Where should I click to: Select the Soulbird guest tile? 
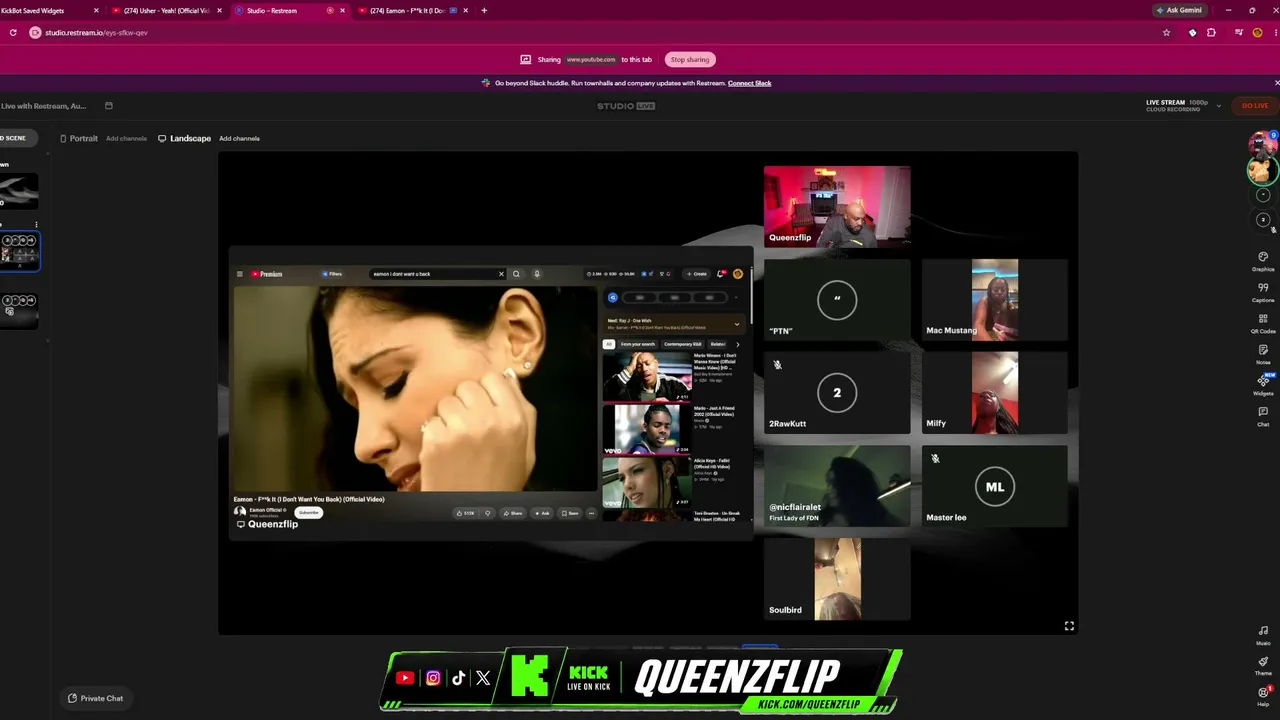tap(837, 579)
